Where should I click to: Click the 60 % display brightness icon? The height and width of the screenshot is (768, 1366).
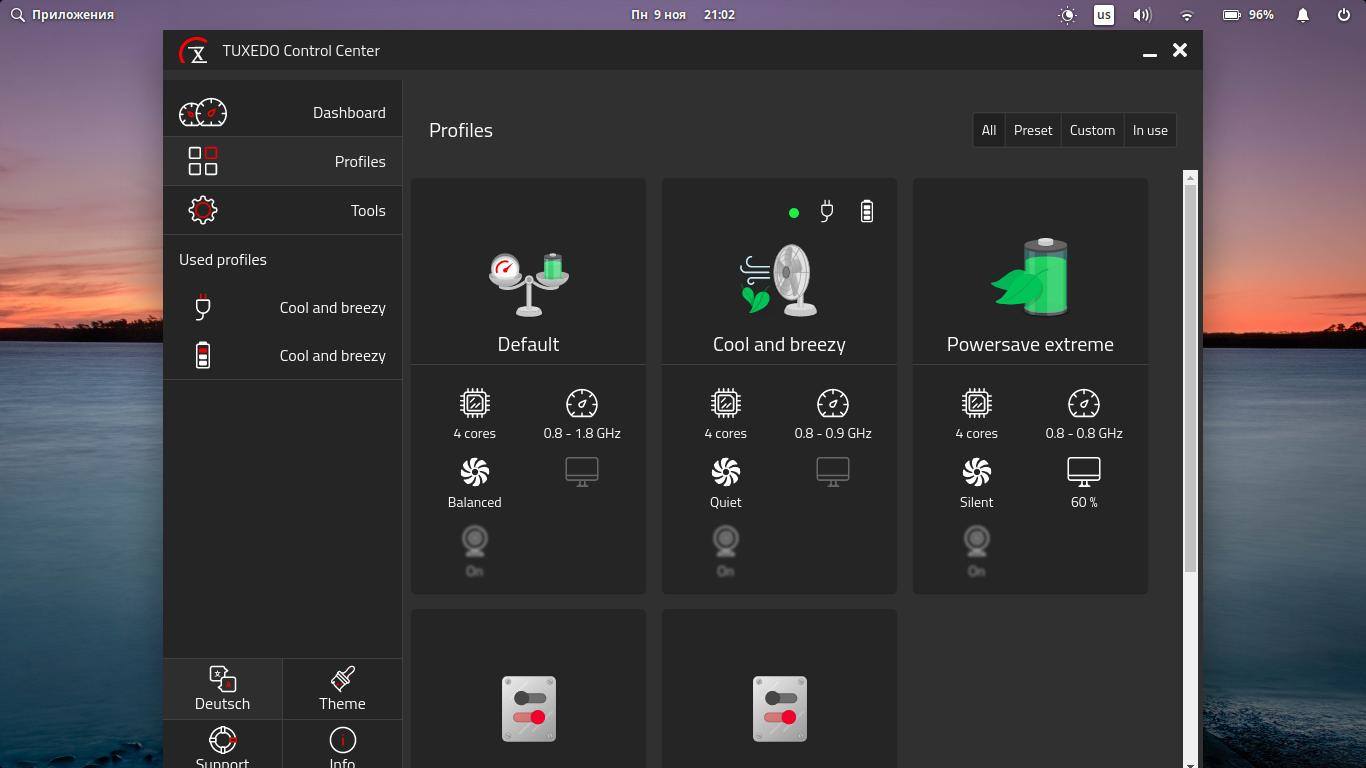1084,471
